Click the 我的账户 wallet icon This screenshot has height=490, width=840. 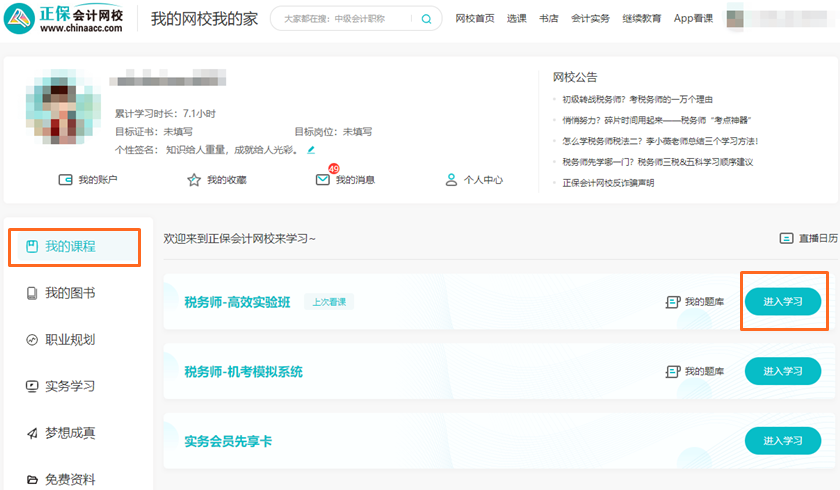point(65,180)
